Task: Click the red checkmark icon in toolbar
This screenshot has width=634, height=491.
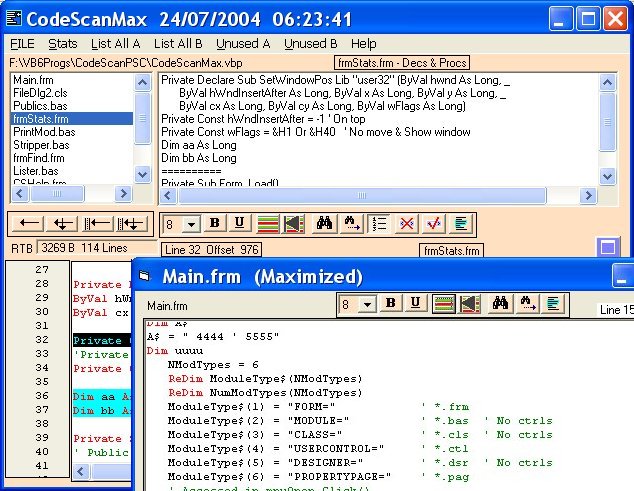Action: click(433, 224)
